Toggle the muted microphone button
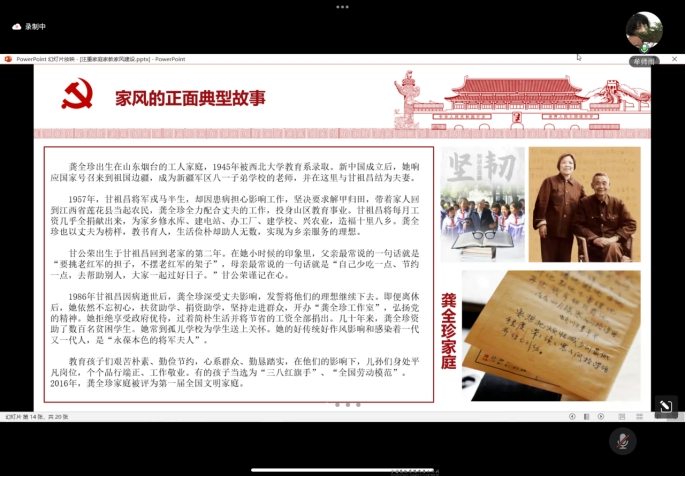Screen dimensions: 686x477 (x=622, y=441)
